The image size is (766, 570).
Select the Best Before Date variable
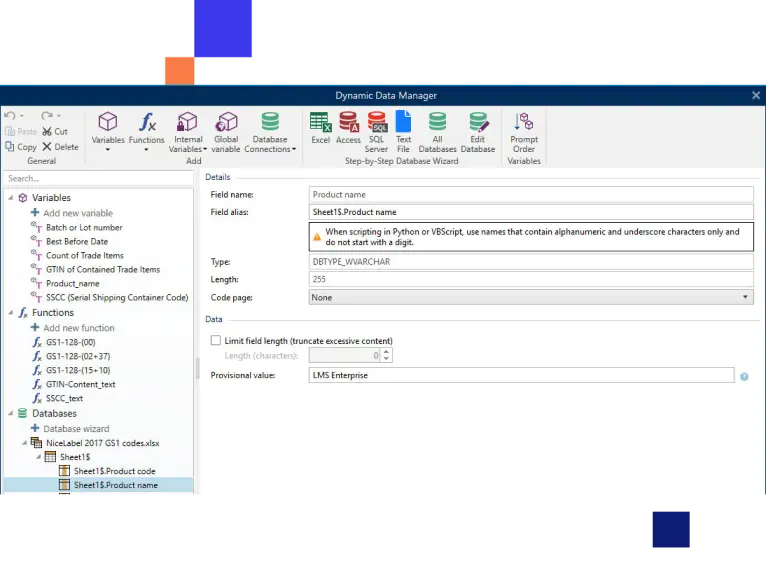(x=76, y=242)
